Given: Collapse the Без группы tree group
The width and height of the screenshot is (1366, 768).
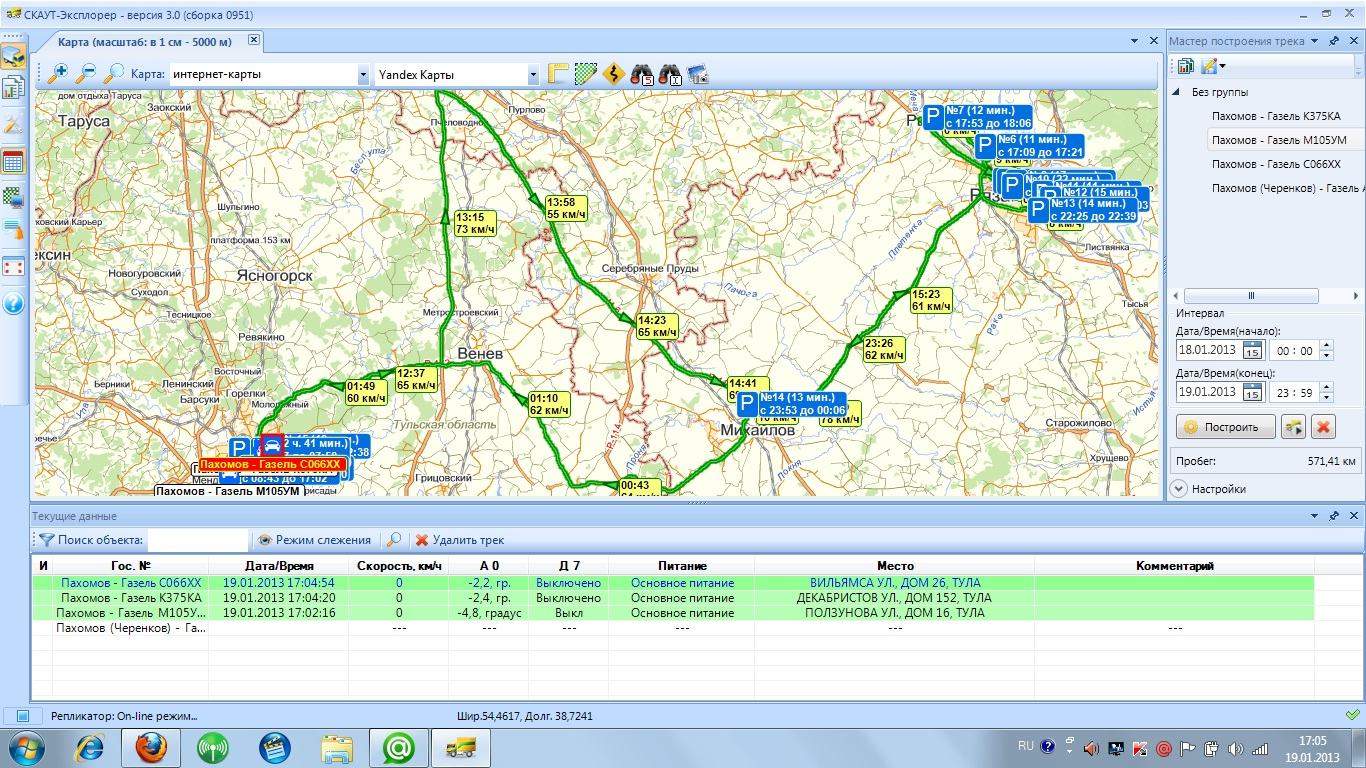Looking at the screenshot, I should [x=1177, y=92].
